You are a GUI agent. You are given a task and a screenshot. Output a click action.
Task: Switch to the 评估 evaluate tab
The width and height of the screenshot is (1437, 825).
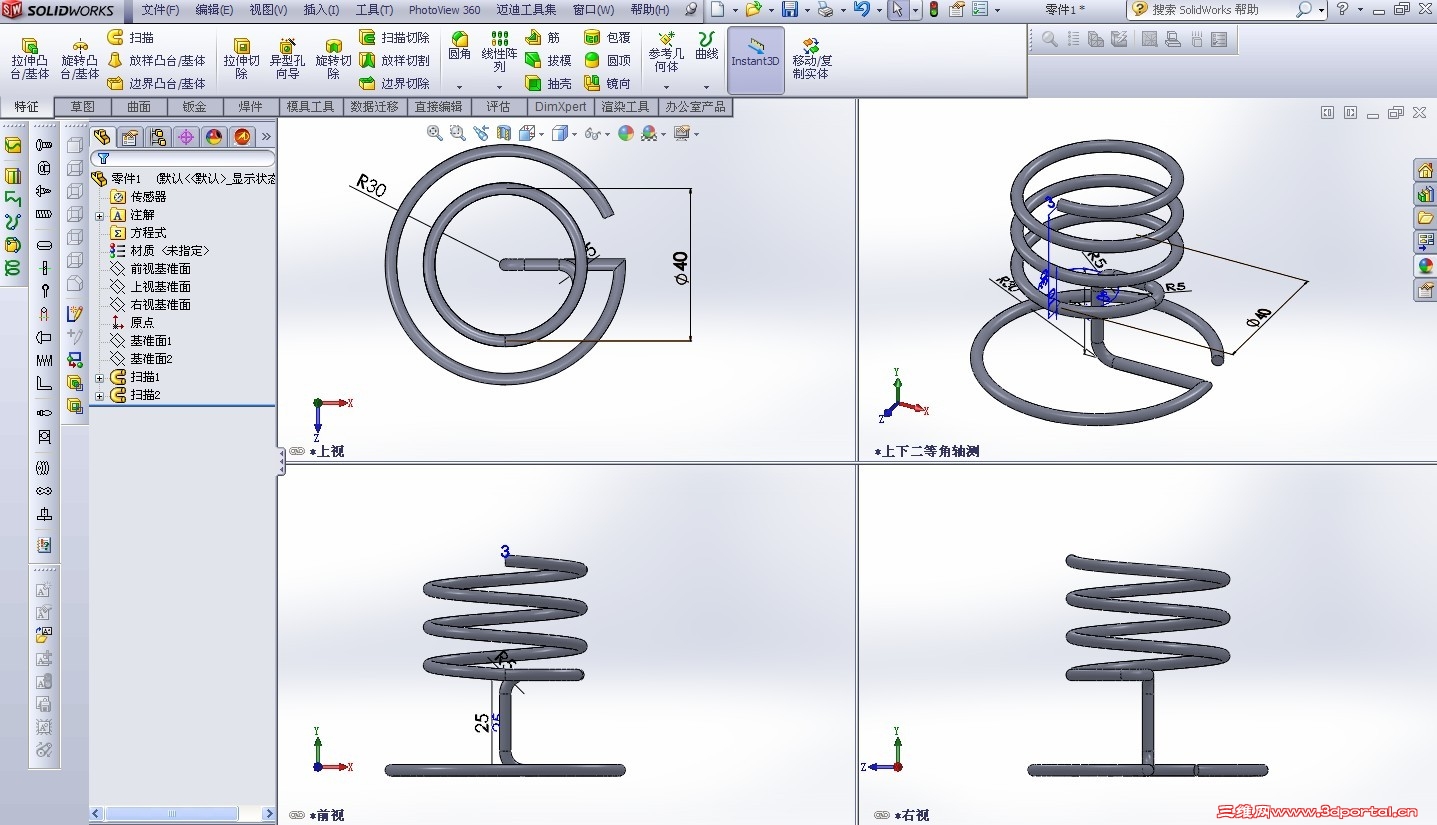point(498,107)
